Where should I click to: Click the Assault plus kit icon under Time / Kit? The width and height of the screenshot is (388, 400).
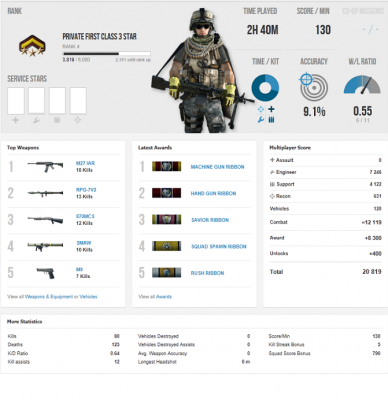tap(271, 109)
